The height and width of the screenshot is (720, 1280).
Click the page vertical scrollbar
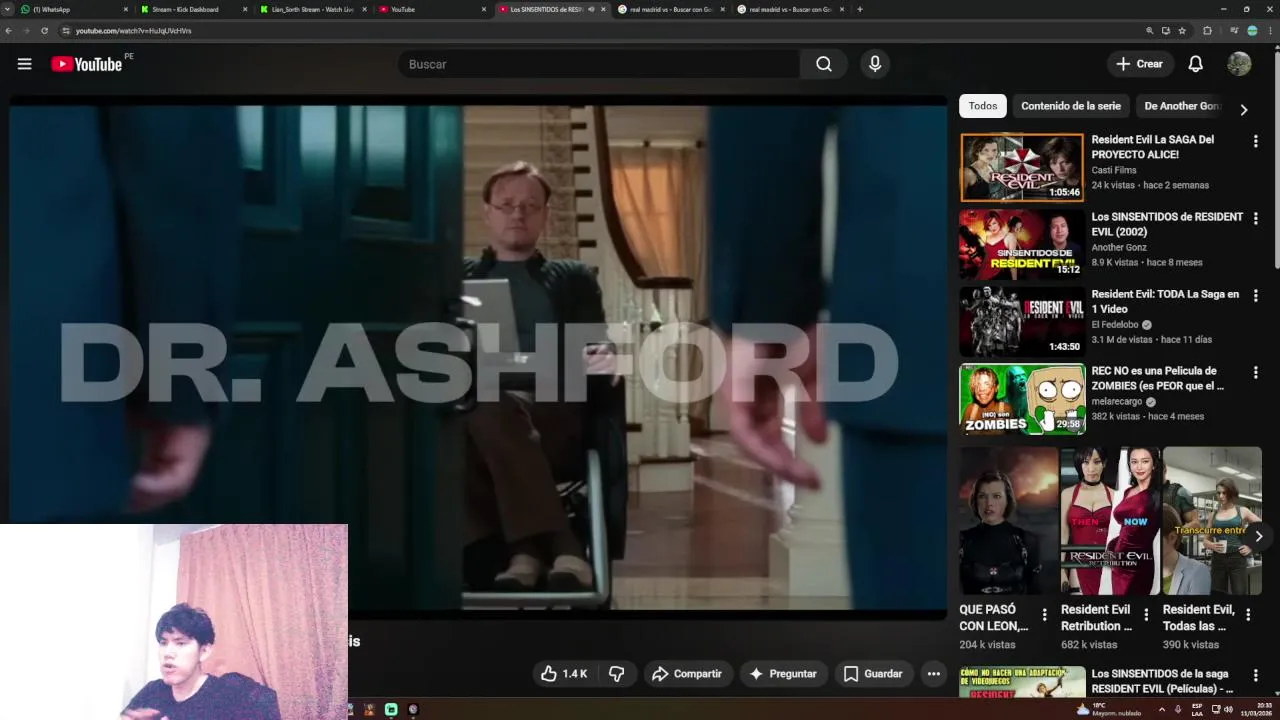click(1275, 160)
